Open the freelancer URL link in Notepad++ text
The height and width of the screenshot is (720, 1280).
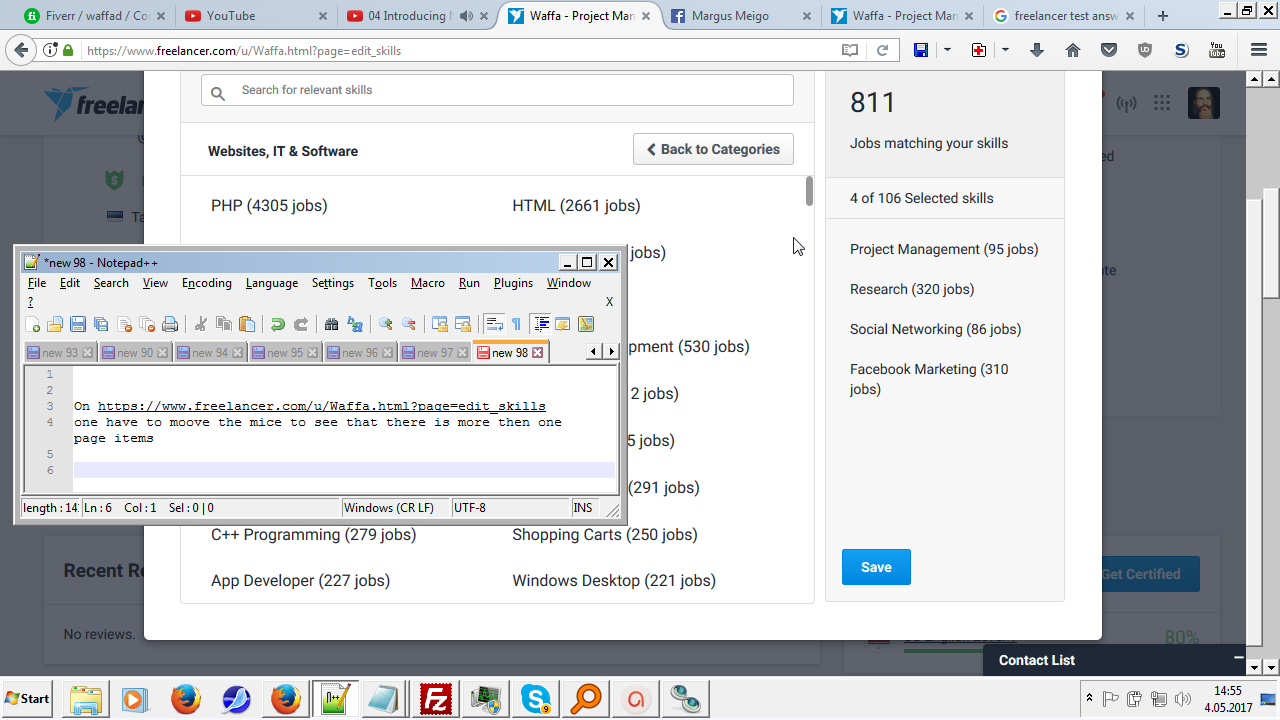coord(322,406)
